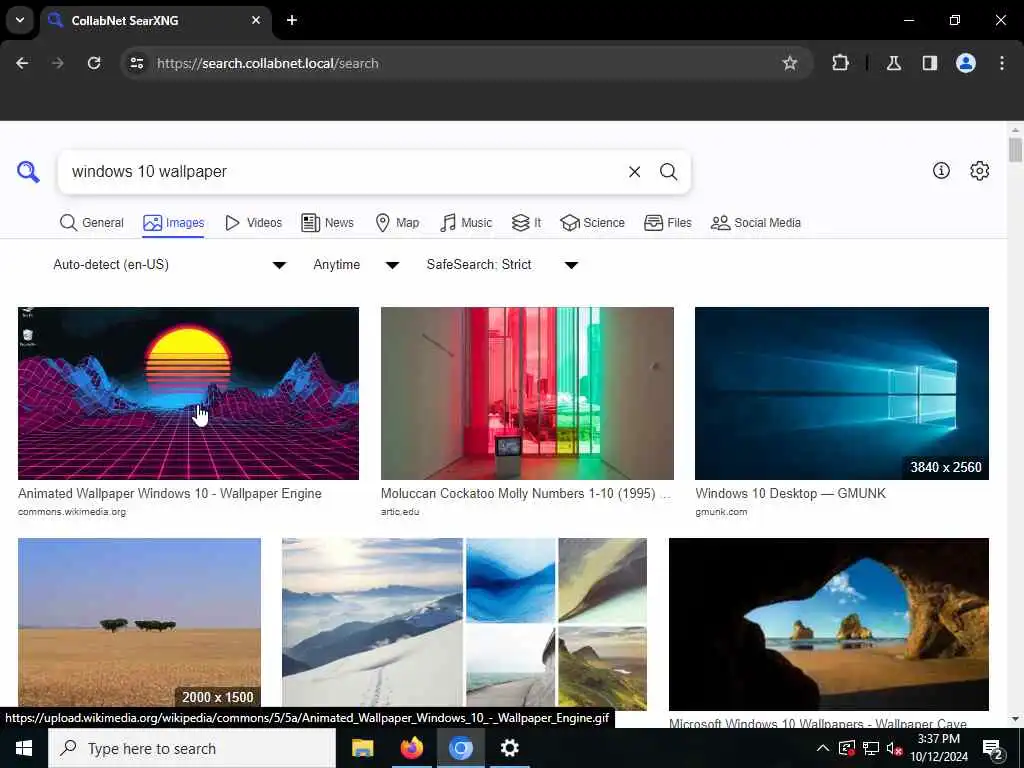Open a new tab with the plus button
Screen dimensions: 1024x768
[x=292, y=20]
